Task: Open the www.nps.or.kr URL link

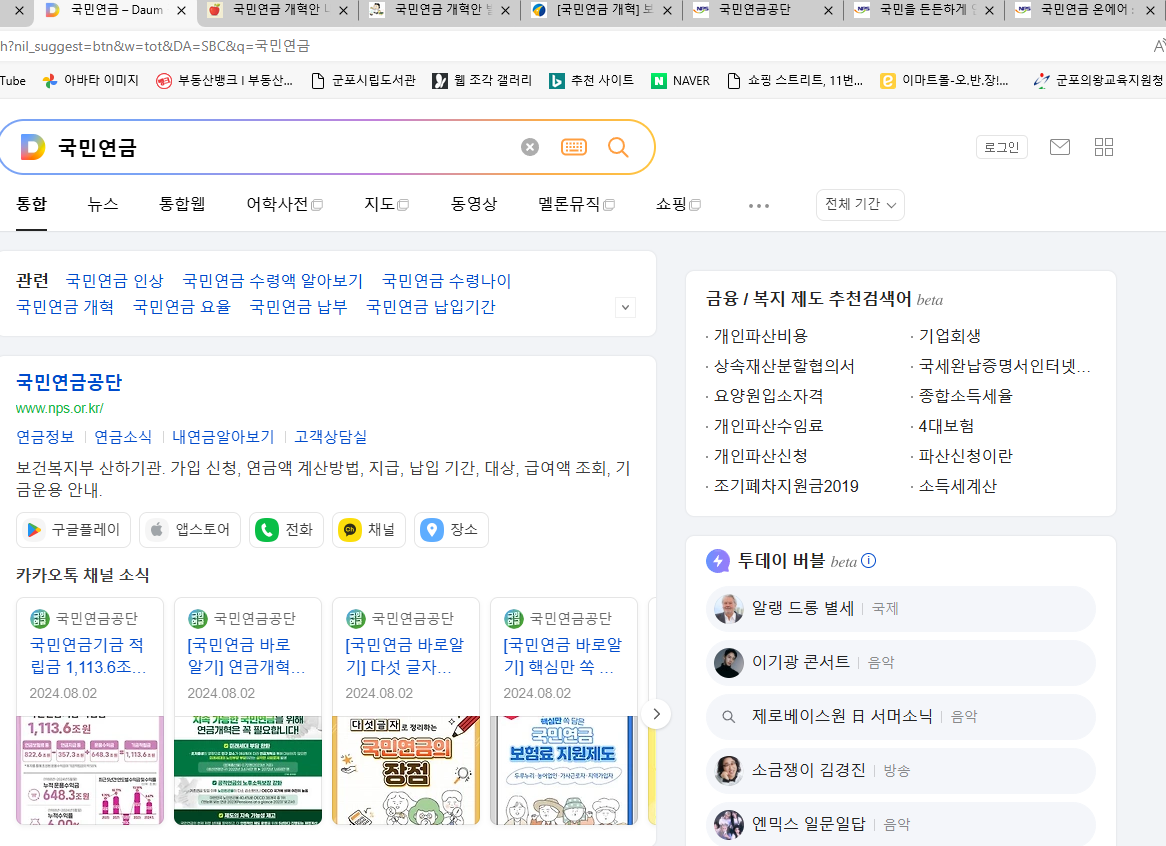Action: (x=59, y=408)
